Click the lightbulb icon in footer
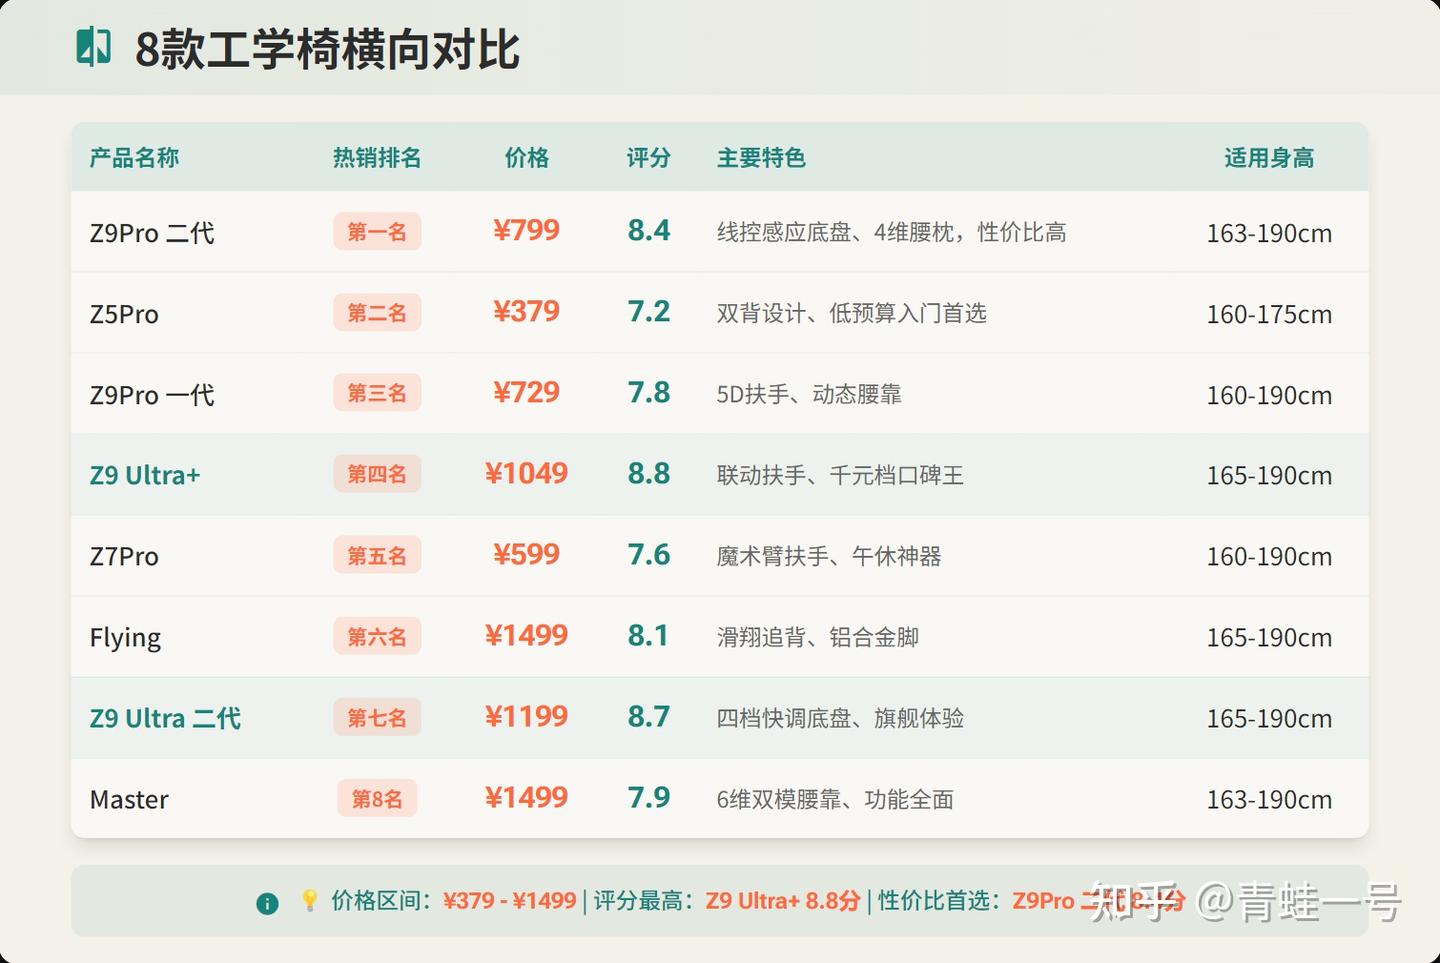This screenshot has width=1440, height=963. [310, 900]
